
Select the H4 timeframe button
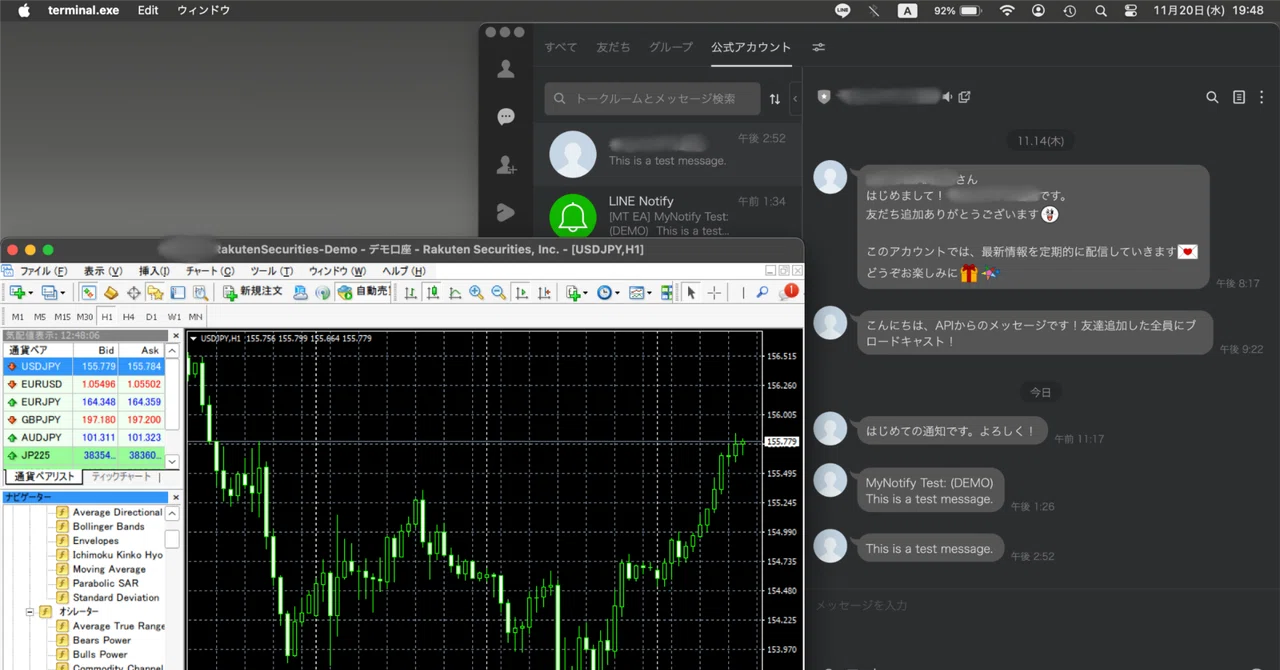point(129,317)
